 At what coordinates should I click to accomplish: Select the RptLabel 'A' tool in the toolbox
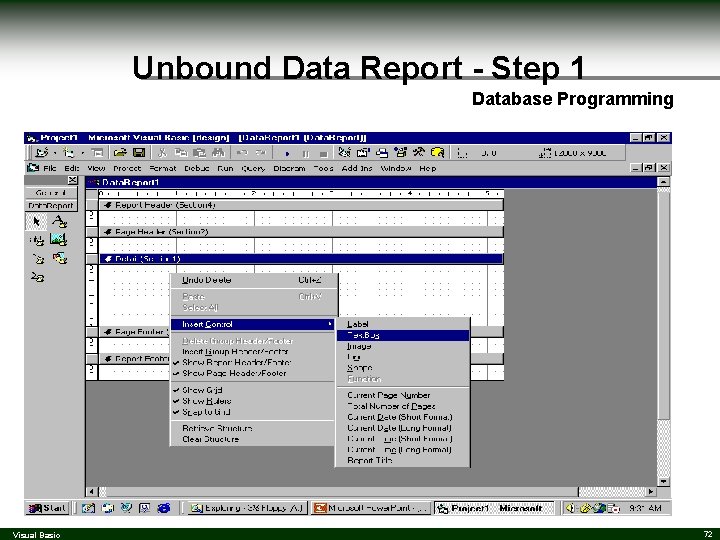pos(59,222)
